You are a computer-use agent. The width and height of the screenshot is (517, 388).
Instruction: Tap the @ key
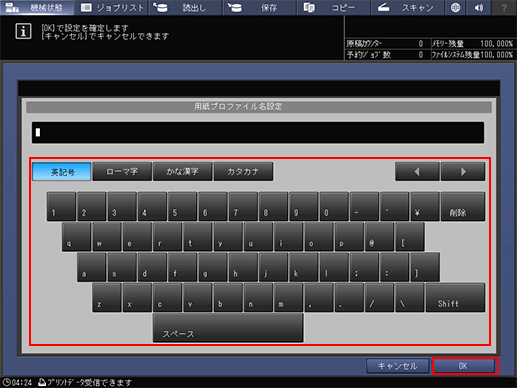[380, 237]
